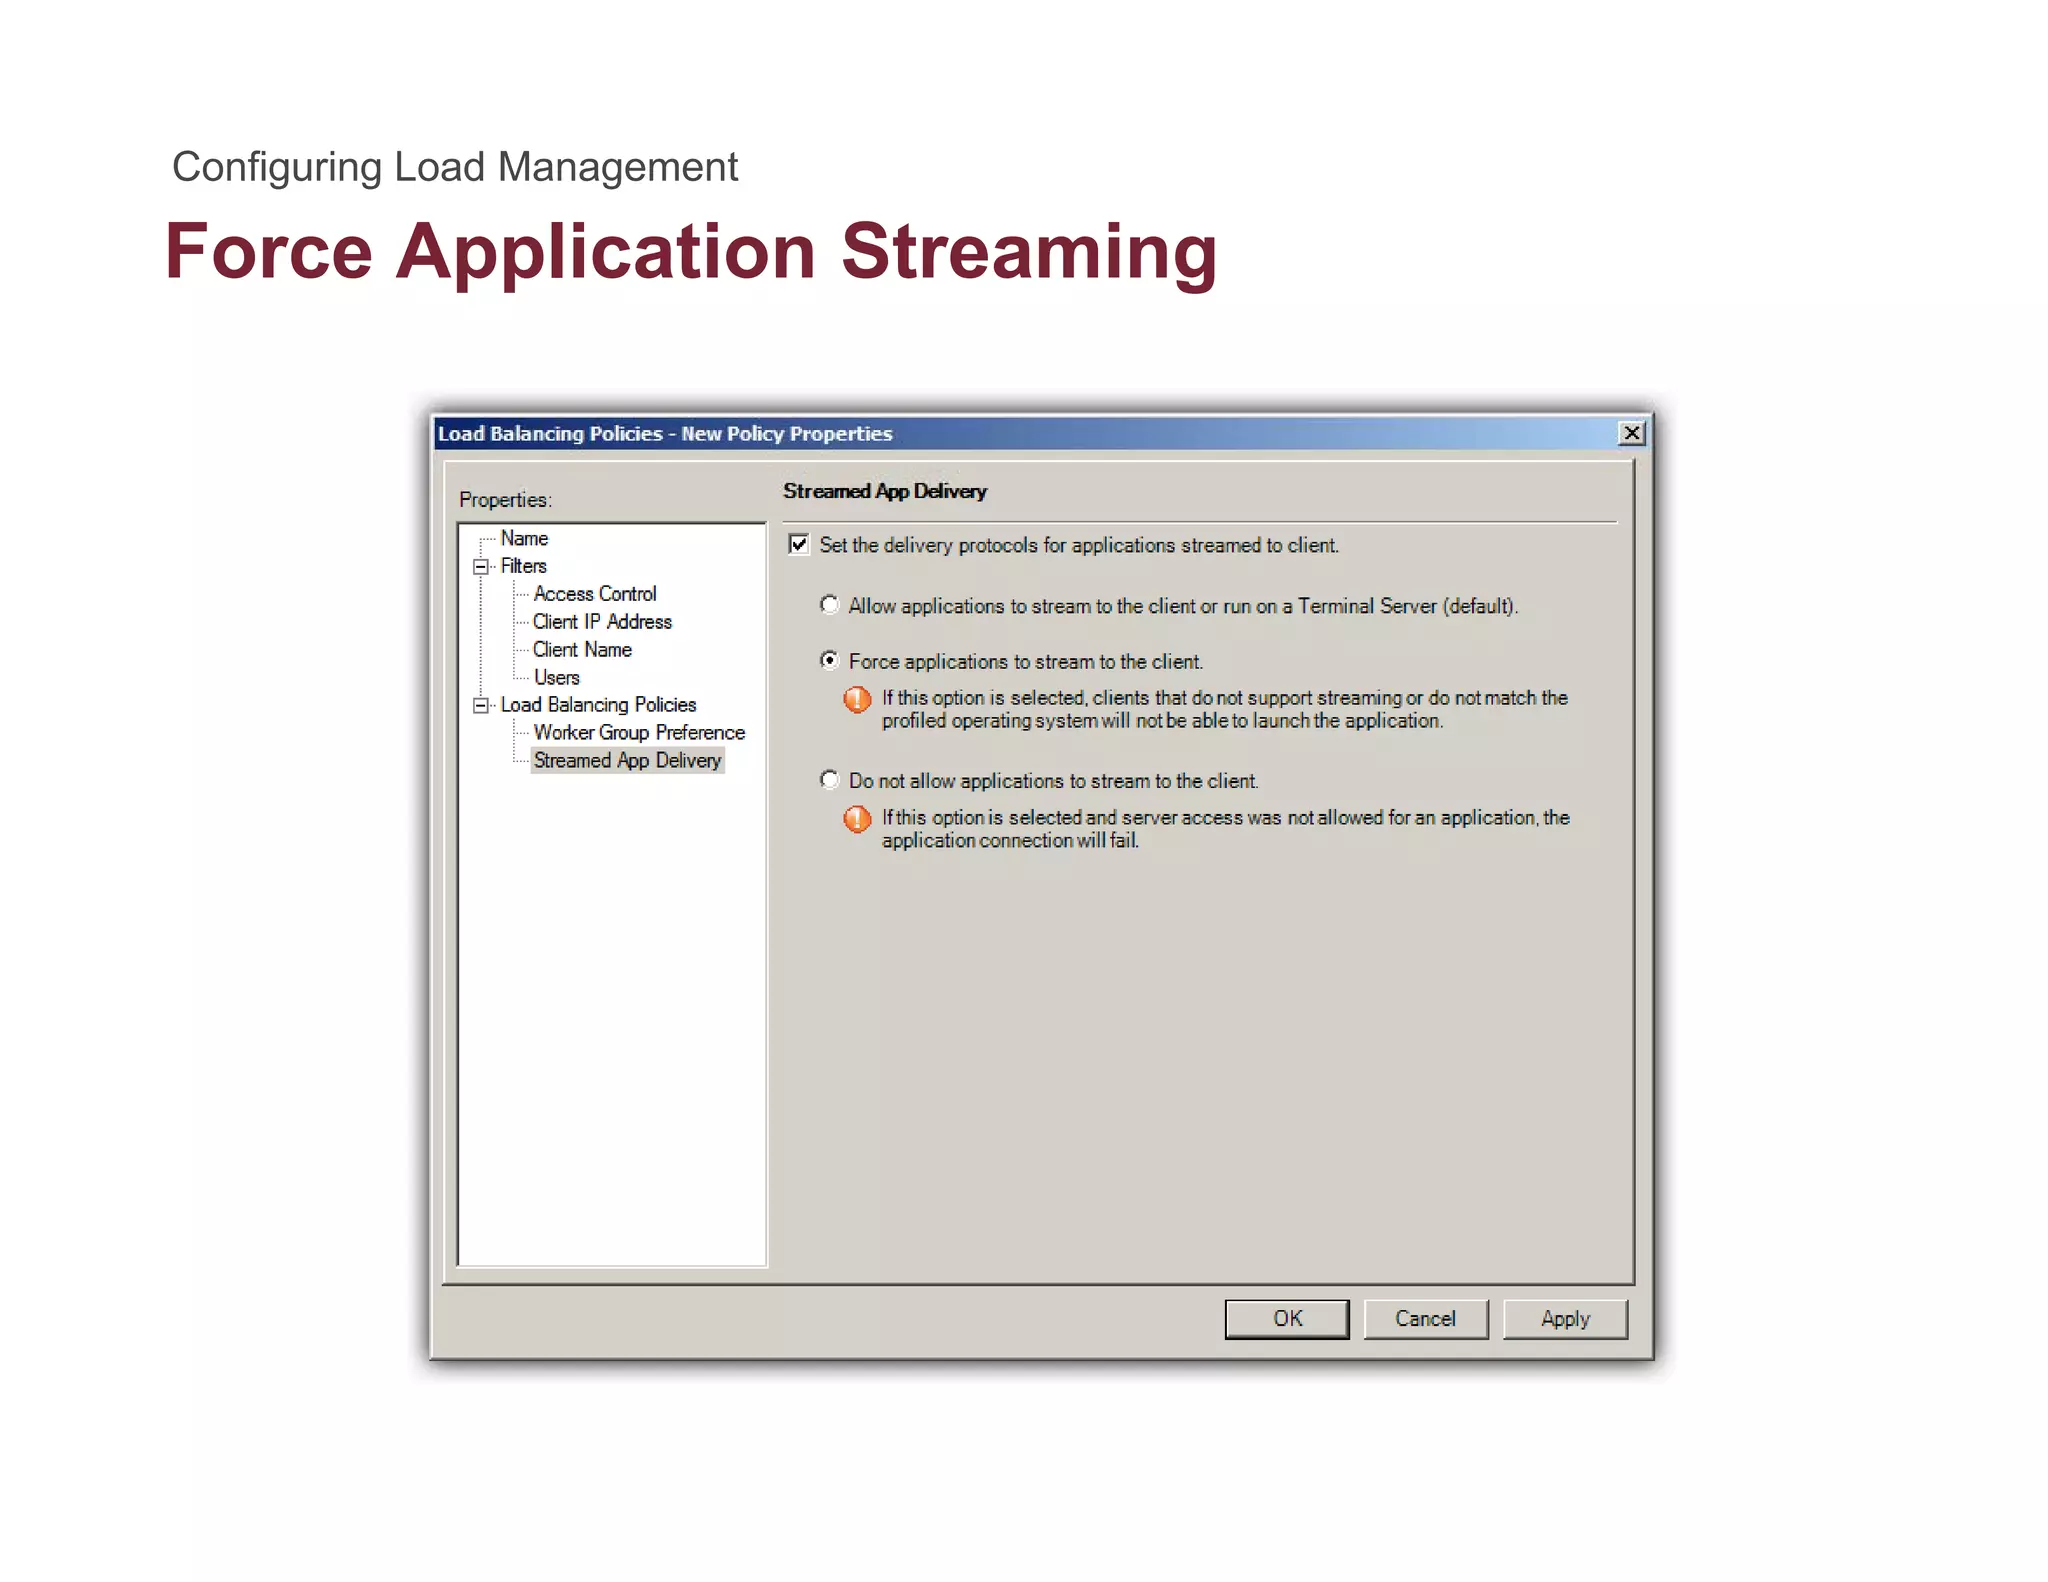Close the New Policy Properties dialog

click(1631, 433)
